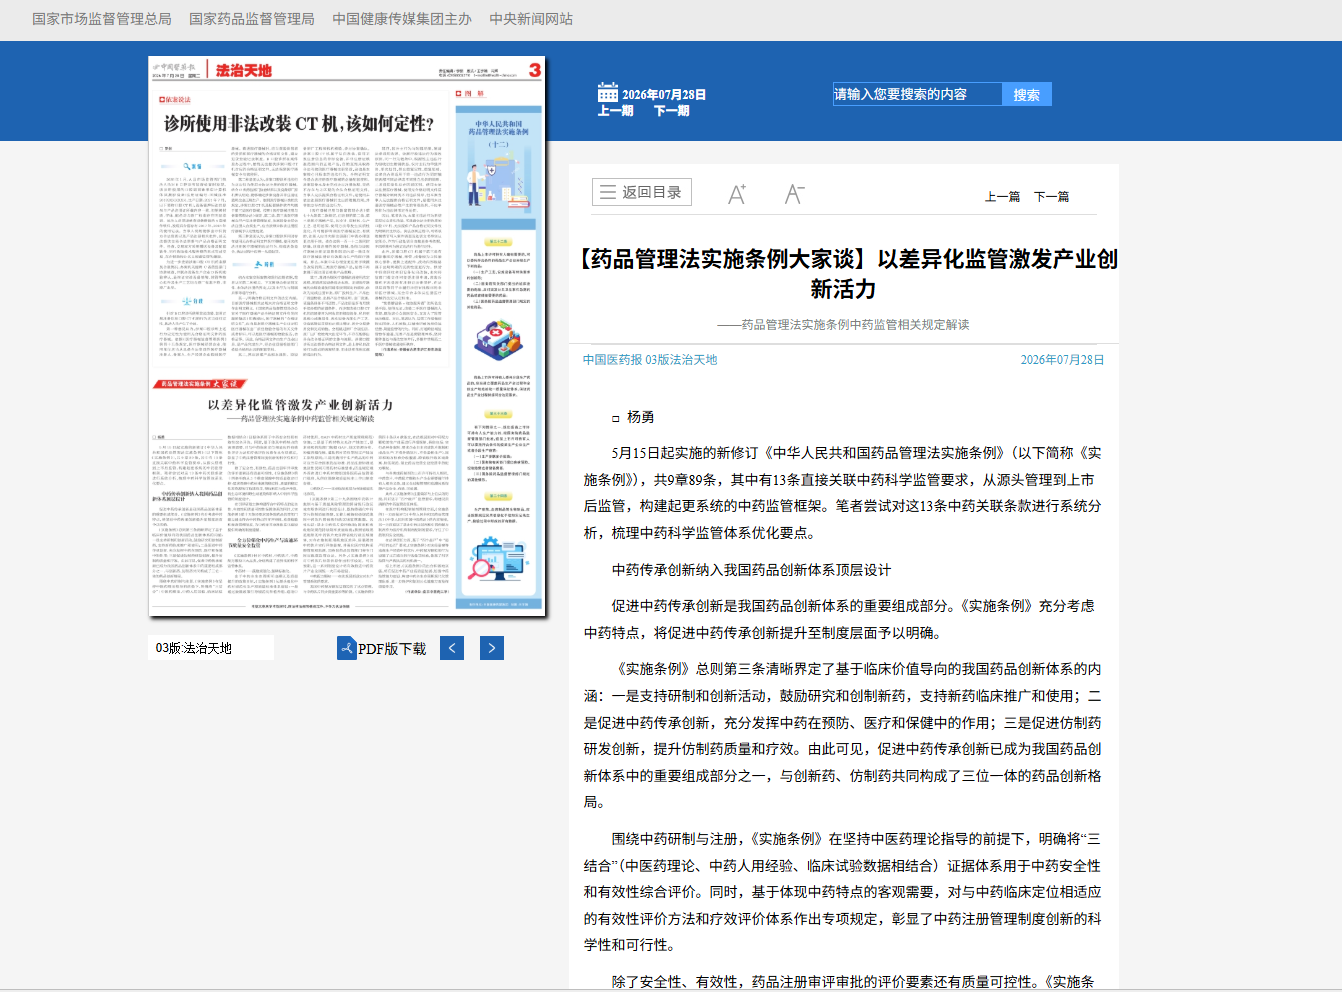Viewport: 1342px width, 992px height.
Task: Click the right blue infographic column in newspaper
Action: [x=497, y=358]
